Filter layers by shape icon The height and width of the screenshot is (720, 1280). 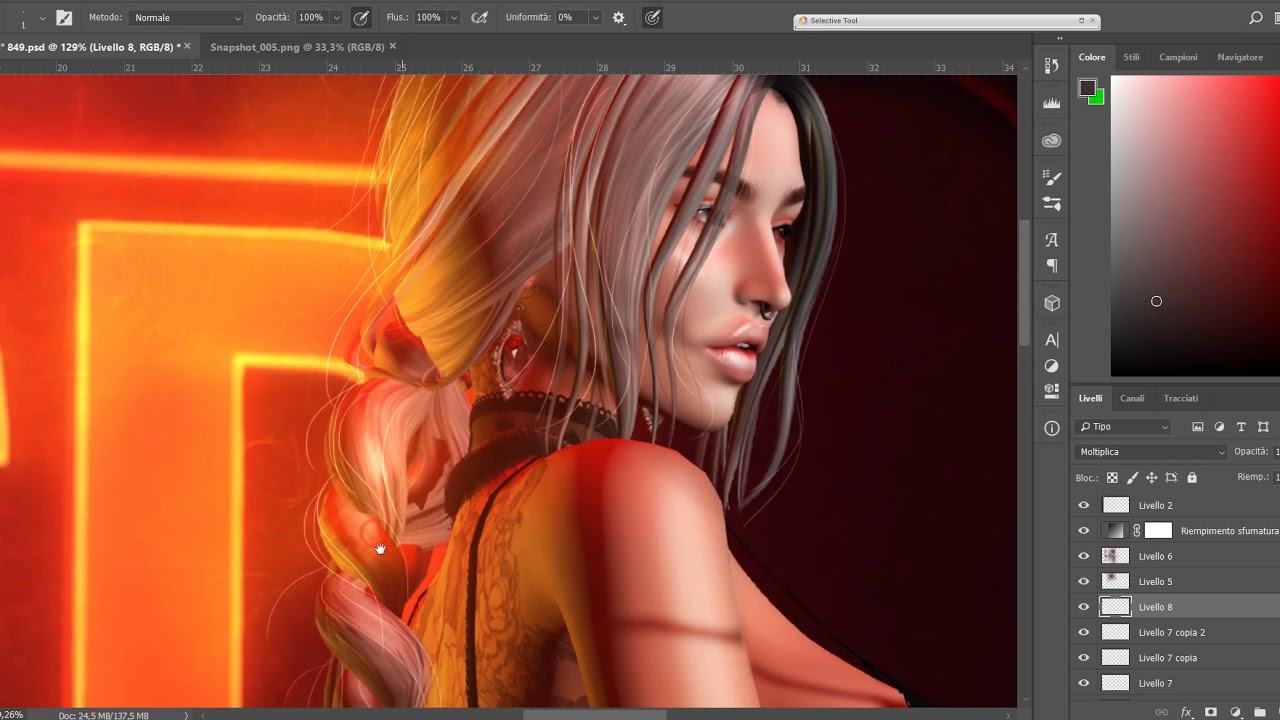[x=1263, y=427]
